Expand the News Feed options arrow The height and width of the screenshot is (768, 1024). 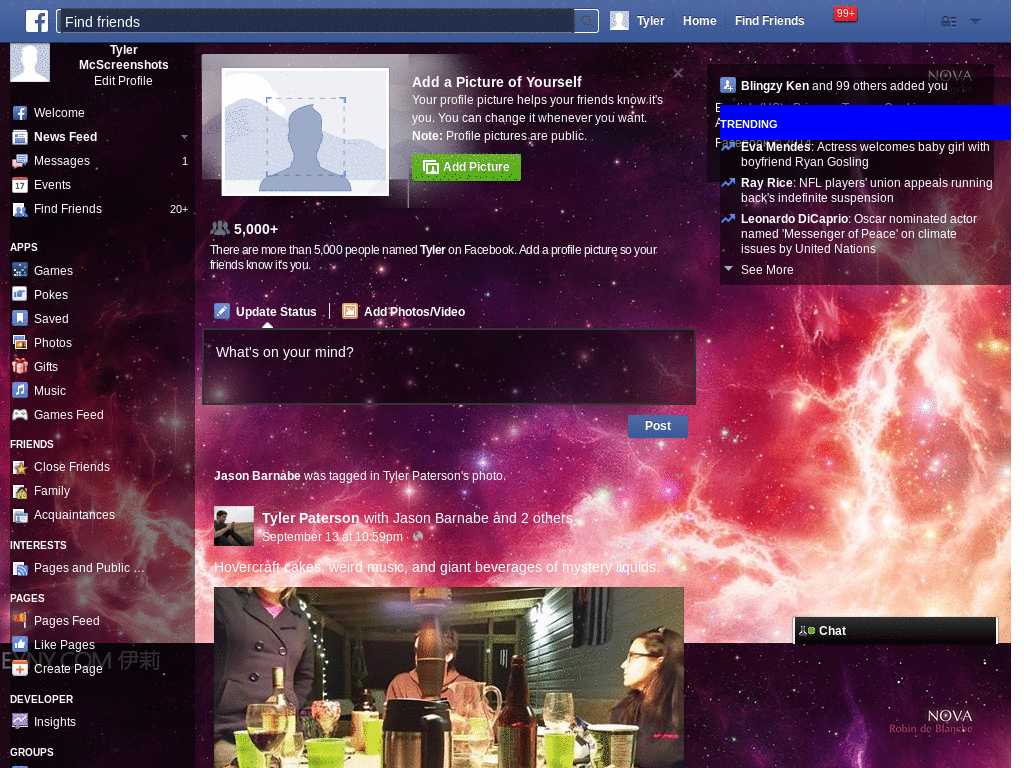184,137
